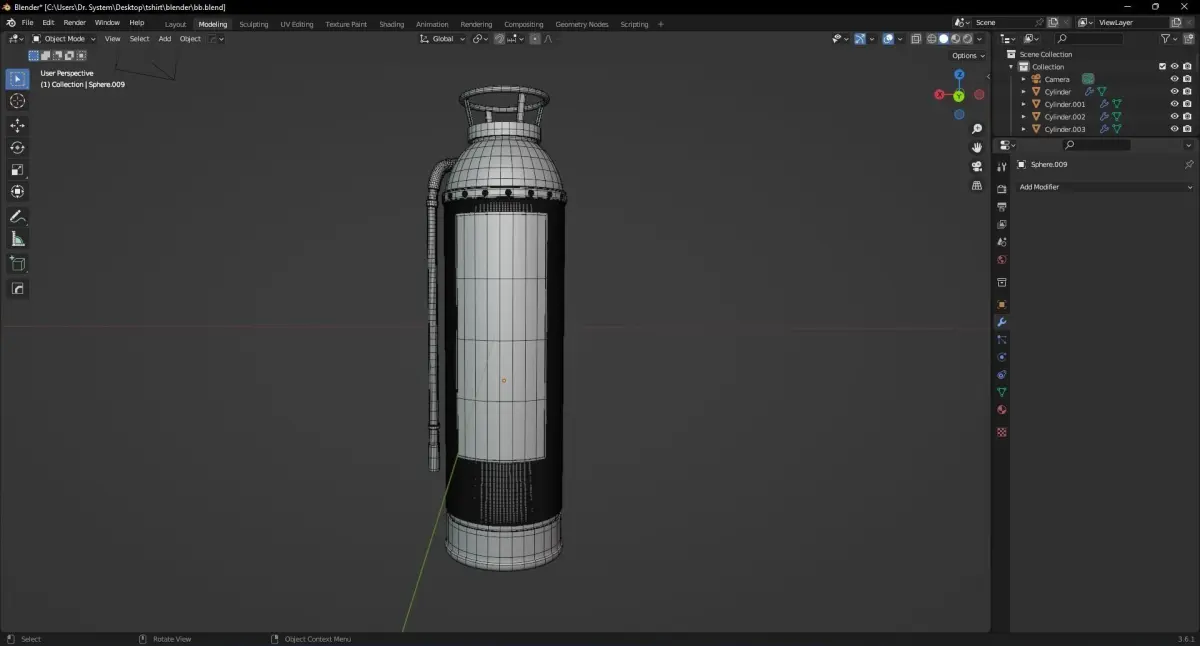Switch to Material Preview shading
The image size is (1200, 646).
click(x=956, y=39)
